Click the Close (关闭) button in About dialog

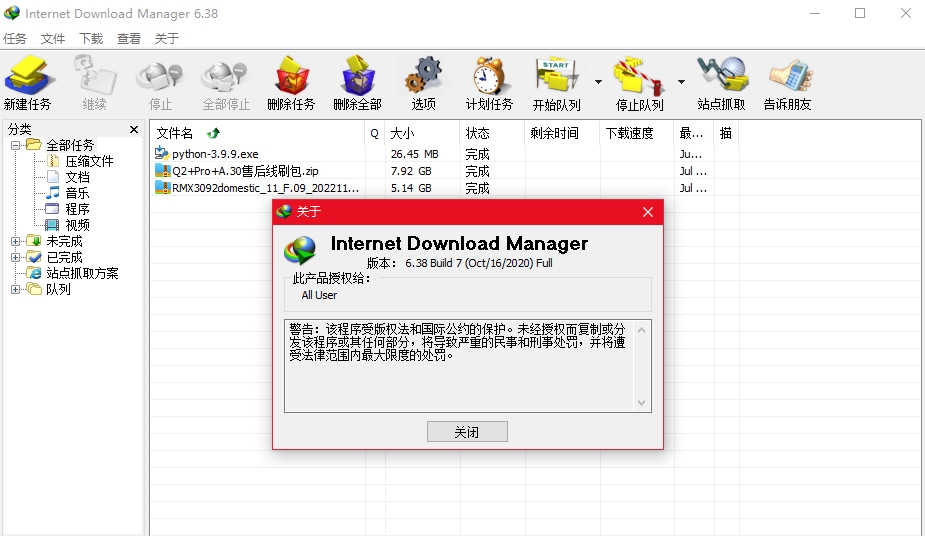point(467,432)
